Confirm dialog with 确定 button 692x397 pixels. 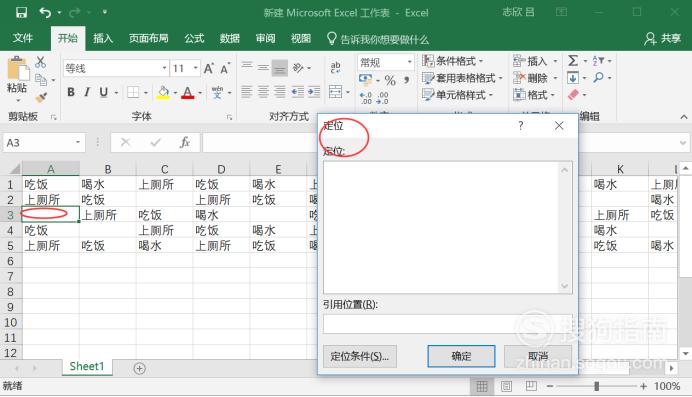pos(461,356)
